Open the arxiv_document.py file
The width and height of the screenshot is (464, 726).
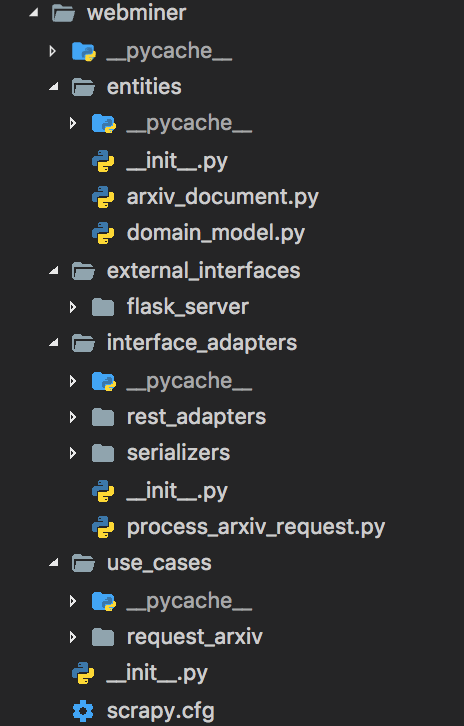tap(223, 198)
